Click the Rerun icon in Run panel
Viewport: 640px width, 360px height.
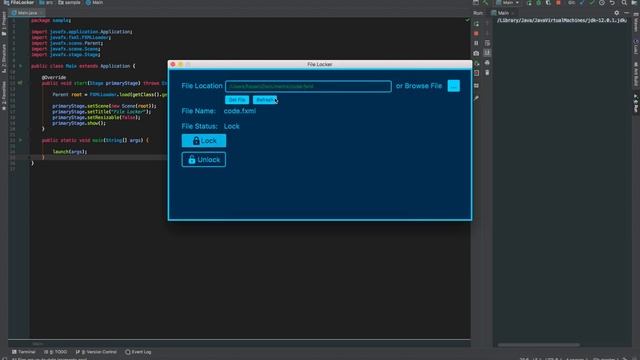click(x=476, y=24)
